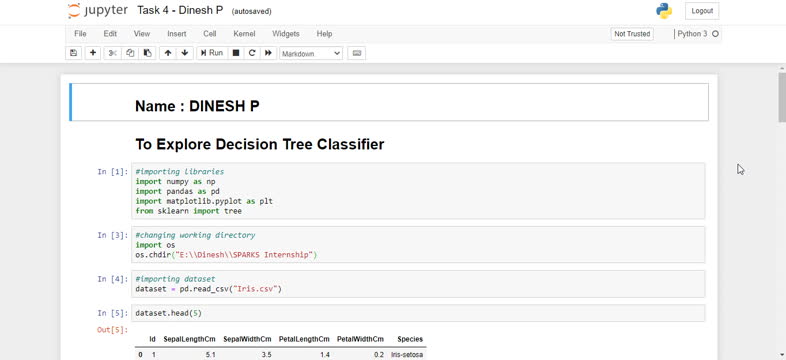The height and width of the screenshot is (360, 786).
Task: Paste cells below with the toolbar icon
Action: pyautogui.click(x=147, y=53)
